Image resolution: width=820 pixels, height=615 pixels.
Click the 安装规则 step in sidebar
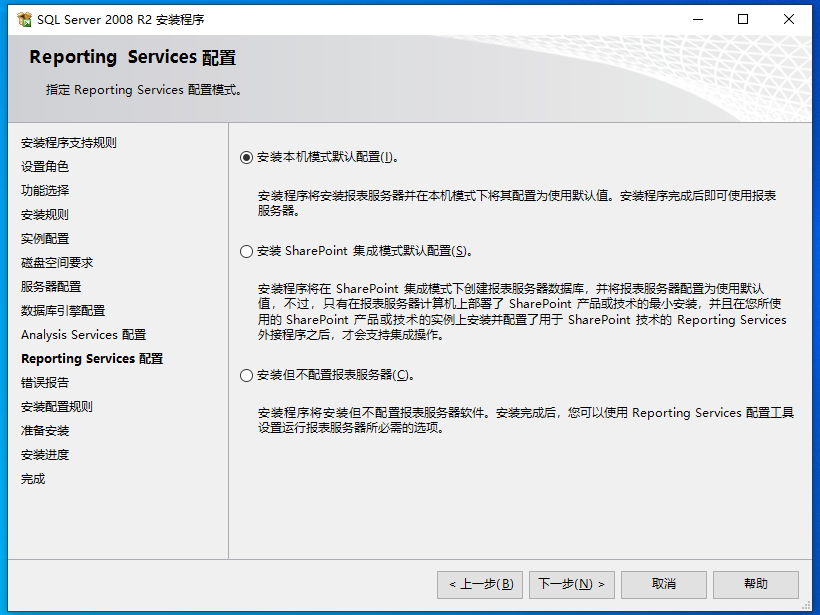coord(45,215)
